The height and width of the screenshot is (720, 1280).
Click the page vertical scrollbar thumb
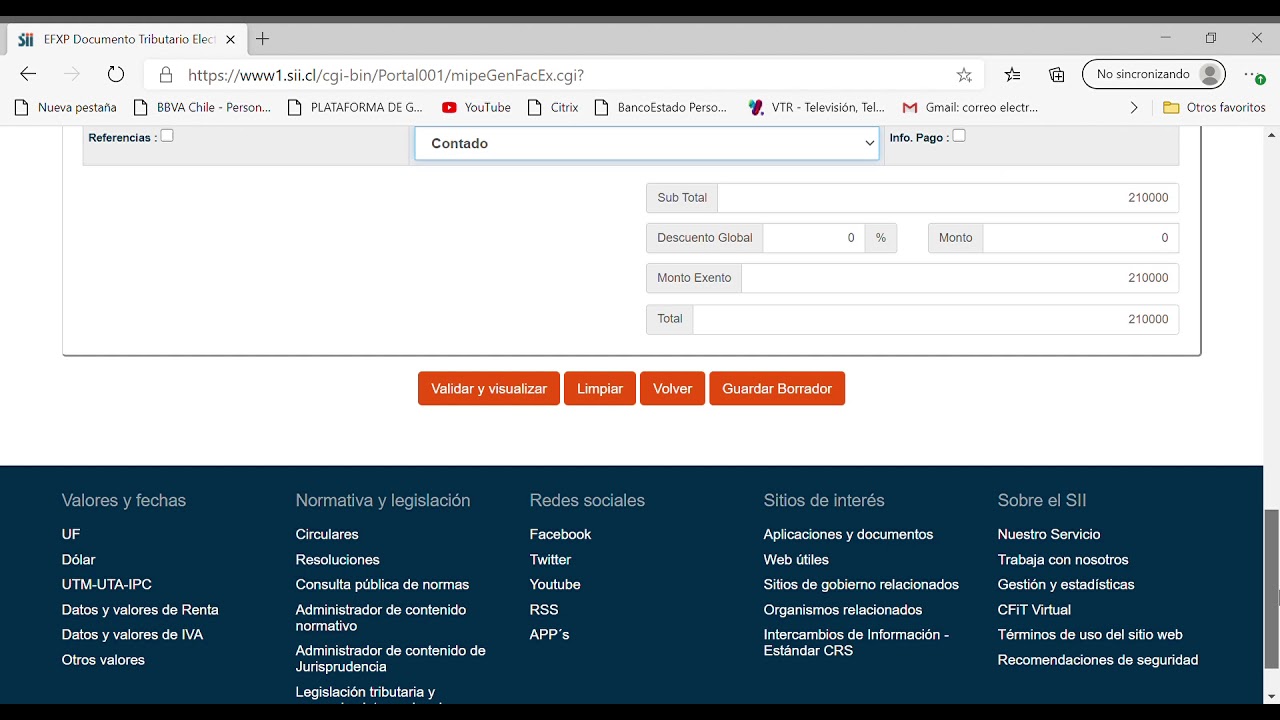click(x=1272, y=589)
